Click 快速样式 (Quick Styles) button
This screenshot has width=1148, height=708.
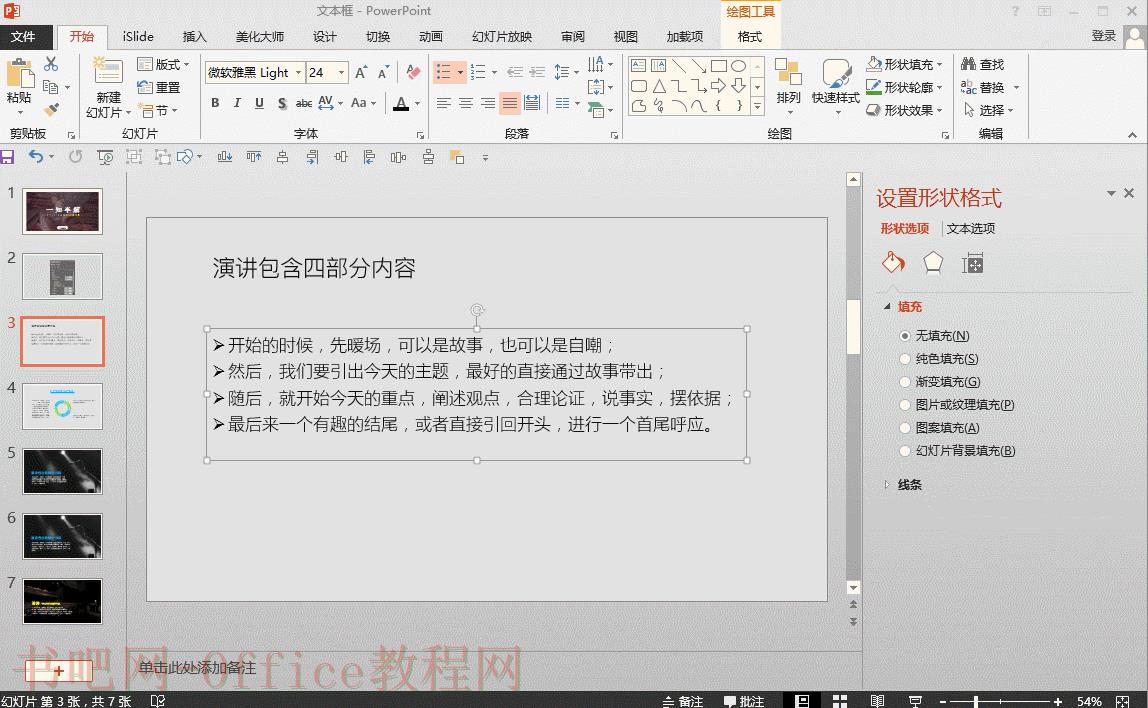pyautogui.click(x=835, y=86)
